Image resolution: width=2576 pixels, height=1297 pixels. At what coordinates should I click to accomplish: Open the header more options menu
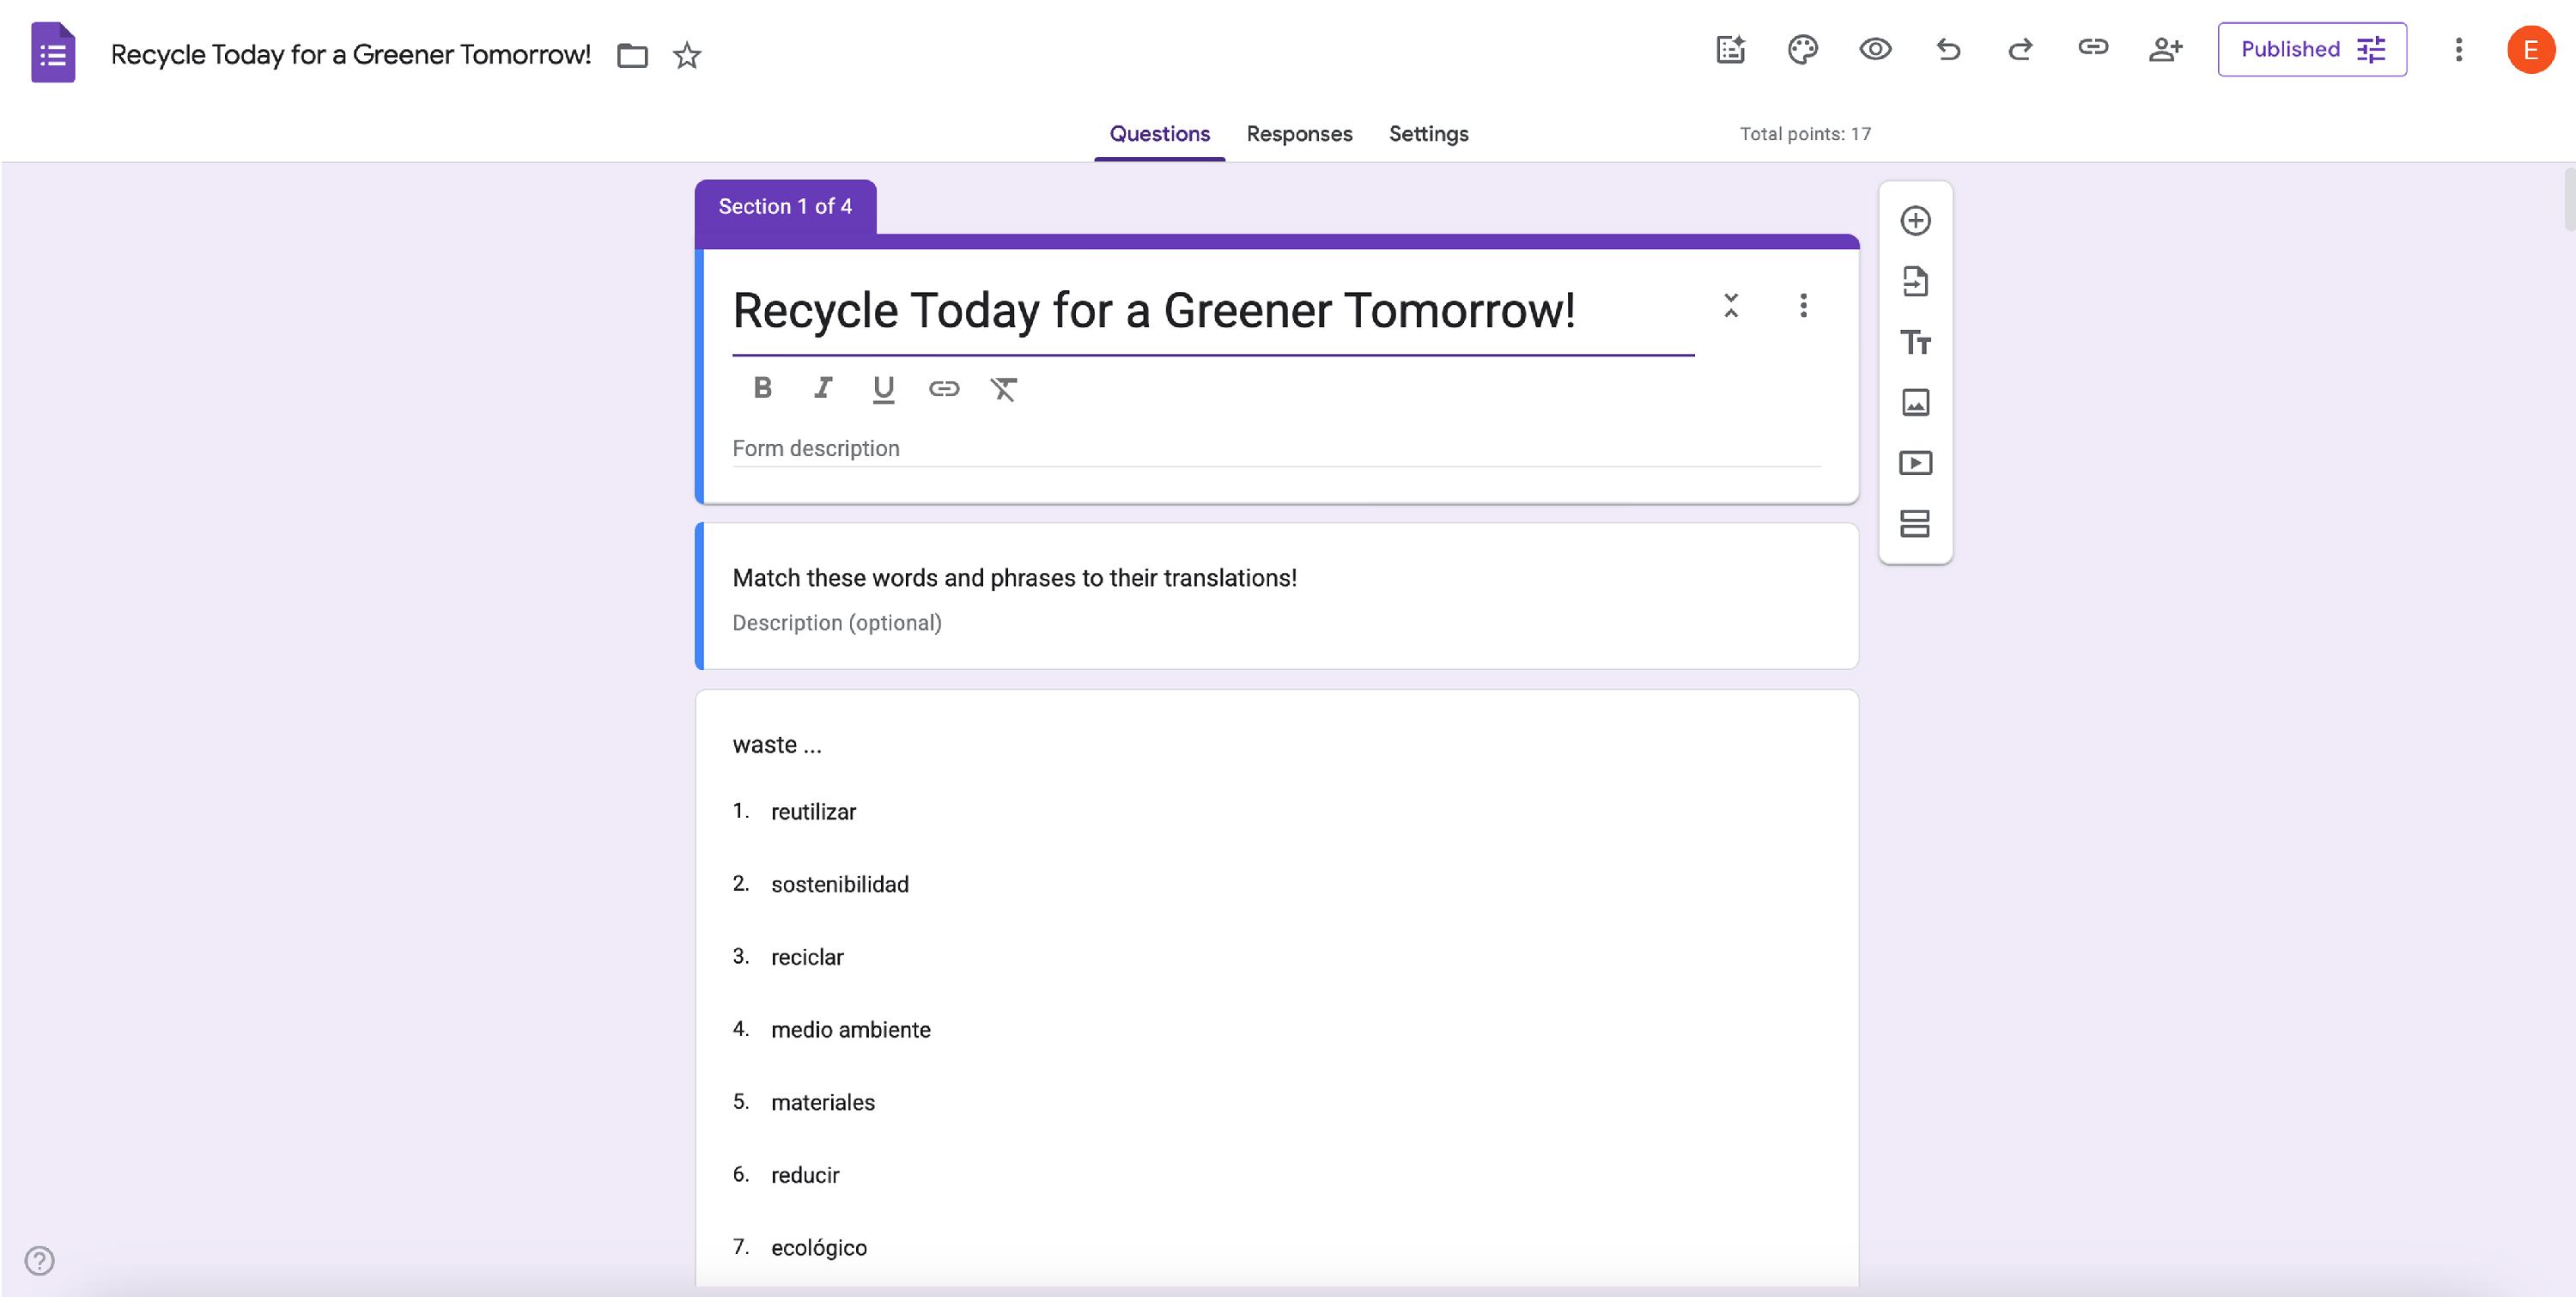click(x=2459, y=49)
